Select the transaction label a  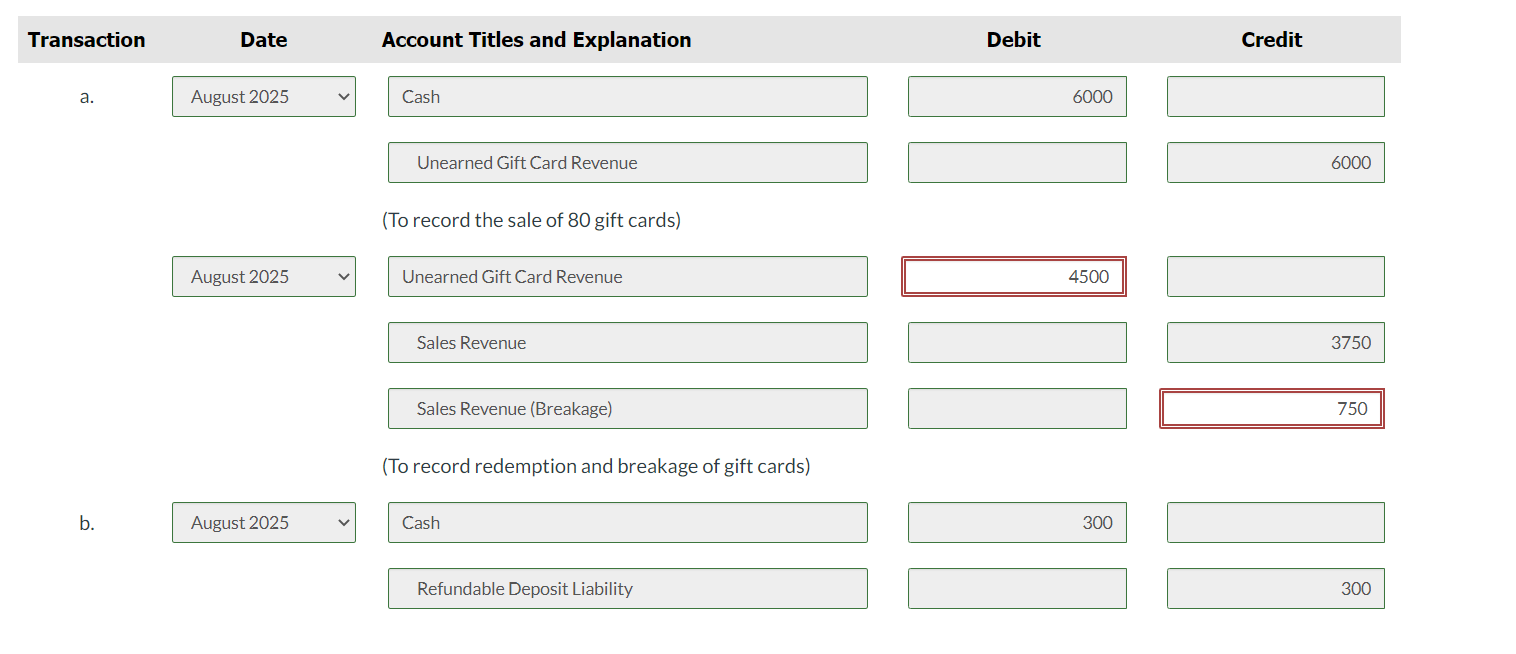(86, 96)
